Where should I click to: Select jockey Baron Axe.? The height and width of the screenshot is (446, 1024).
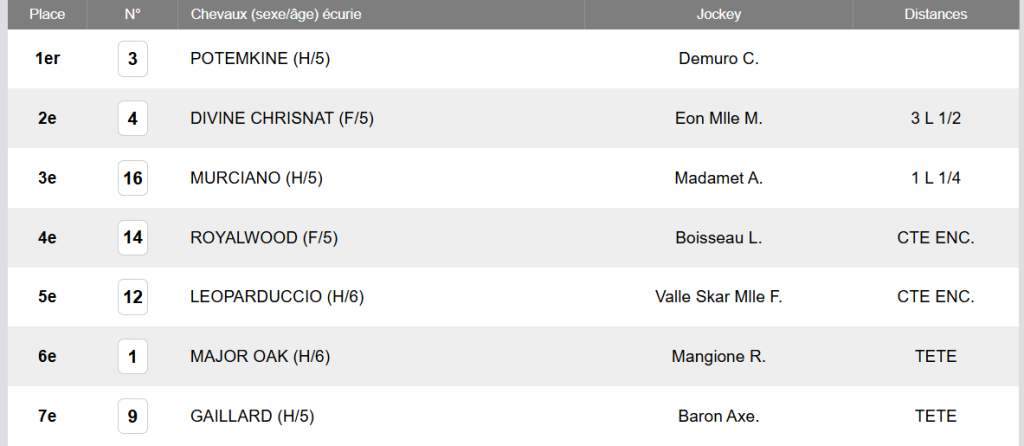coord(718,416)
